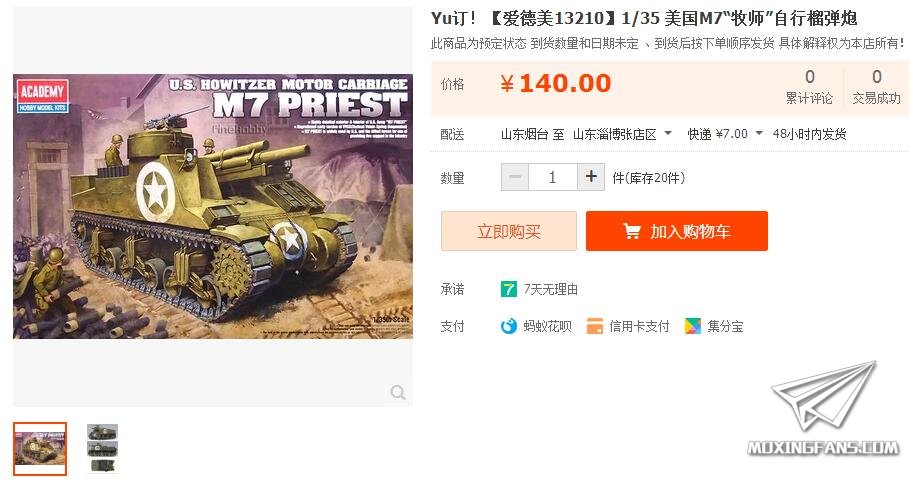Click the shopping cart icon in add-to-cart button

point(631,231)
